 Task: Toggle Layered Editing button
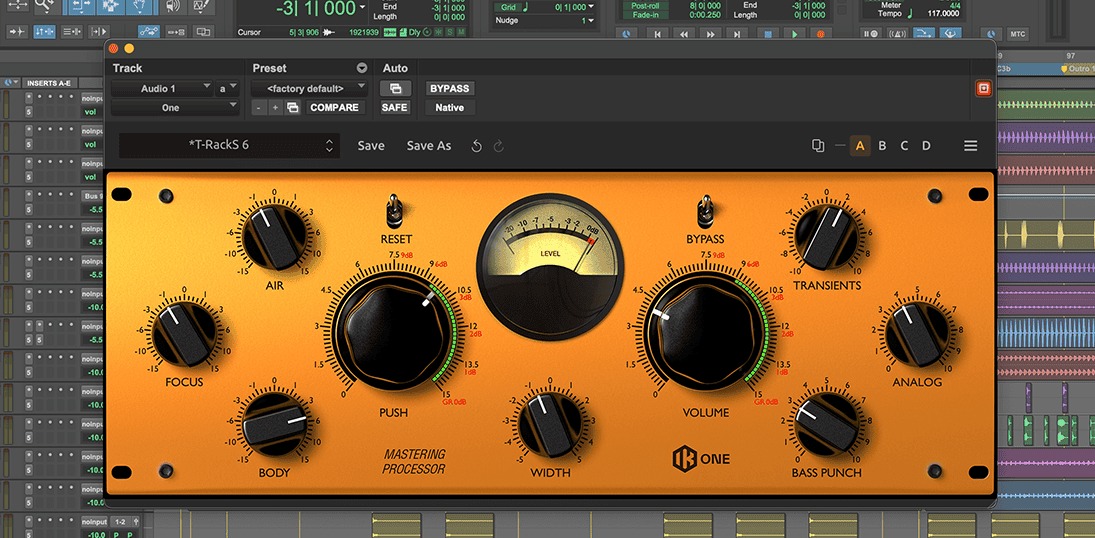point(203,31)
